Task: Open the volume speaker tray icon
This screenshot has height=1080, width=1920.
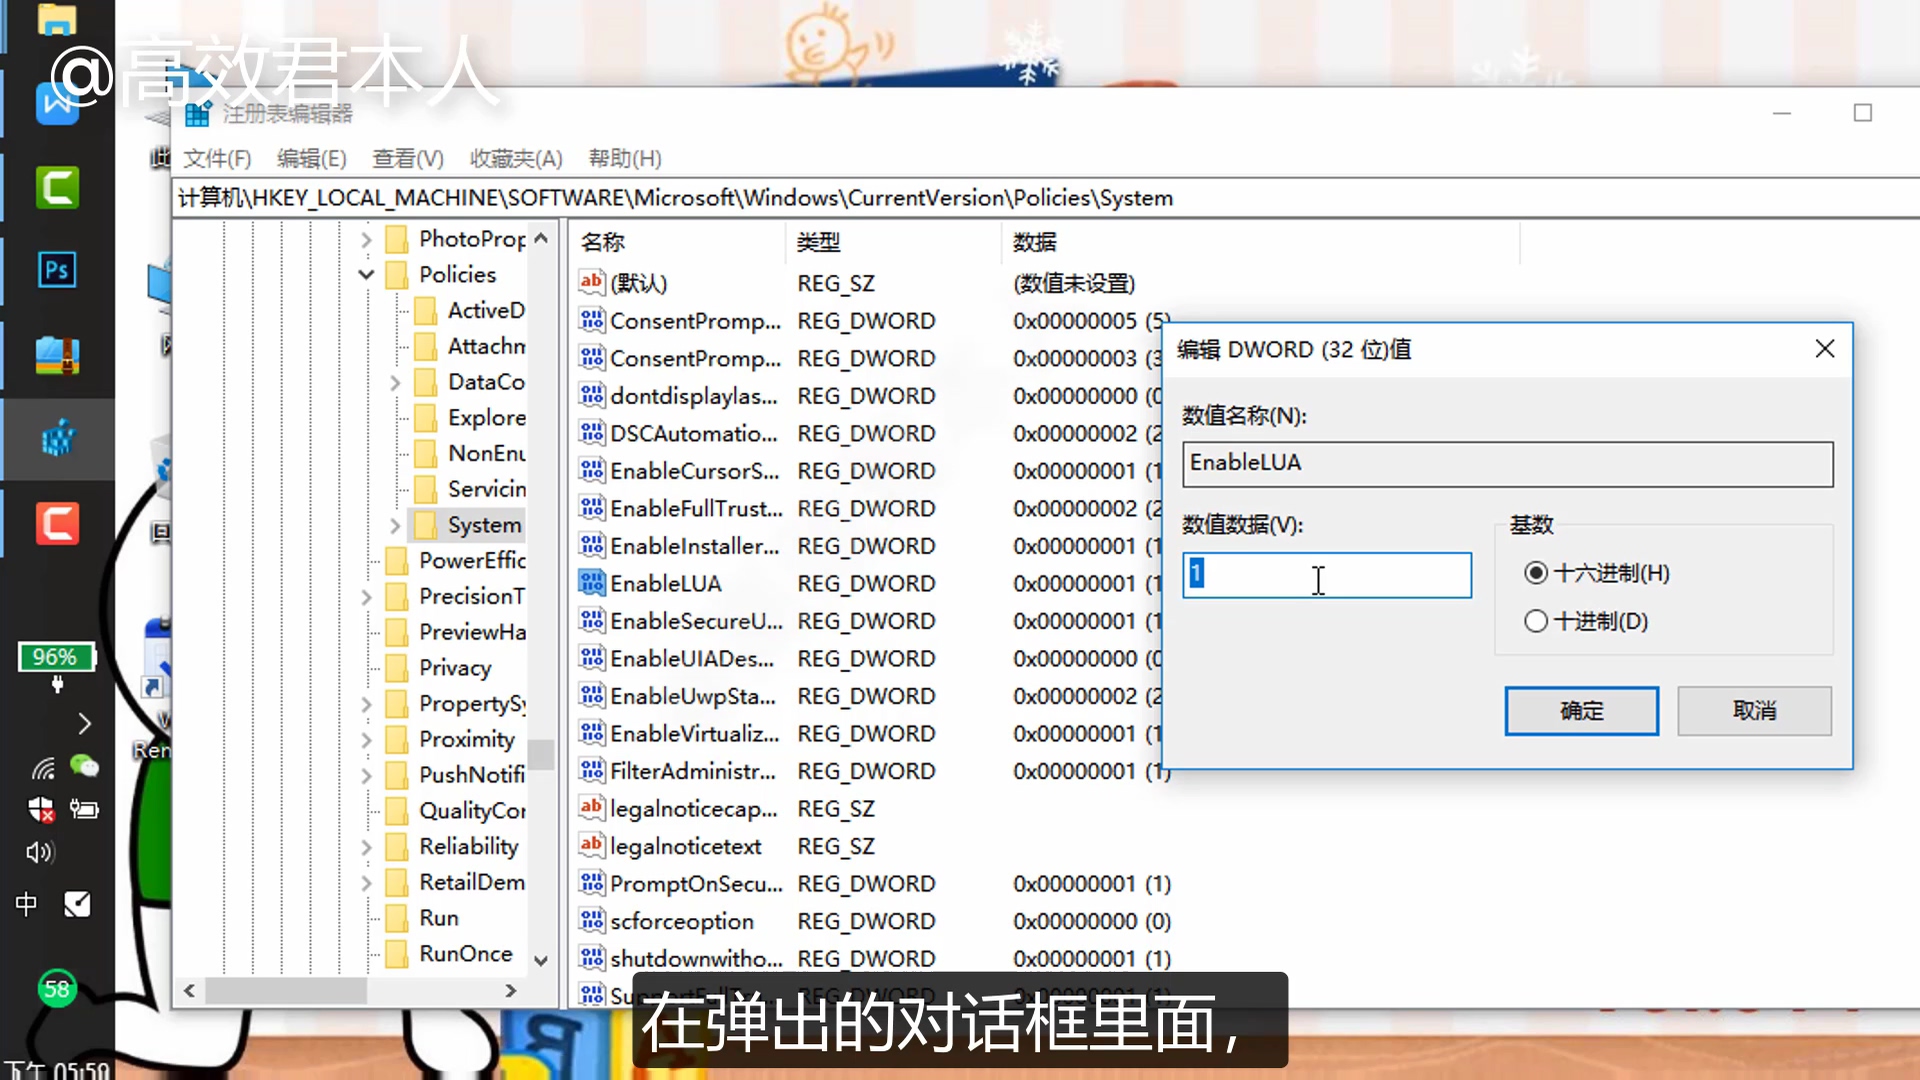Action: tap(39, 852)
